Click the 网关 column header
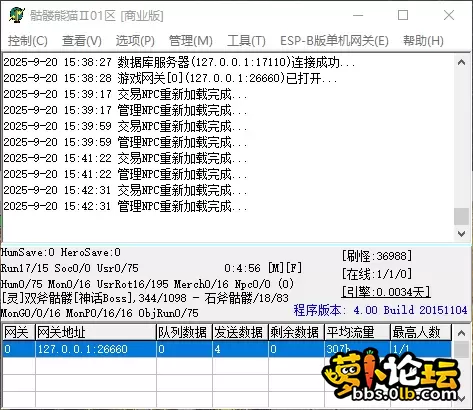473x410 pixels. [19, 332]
